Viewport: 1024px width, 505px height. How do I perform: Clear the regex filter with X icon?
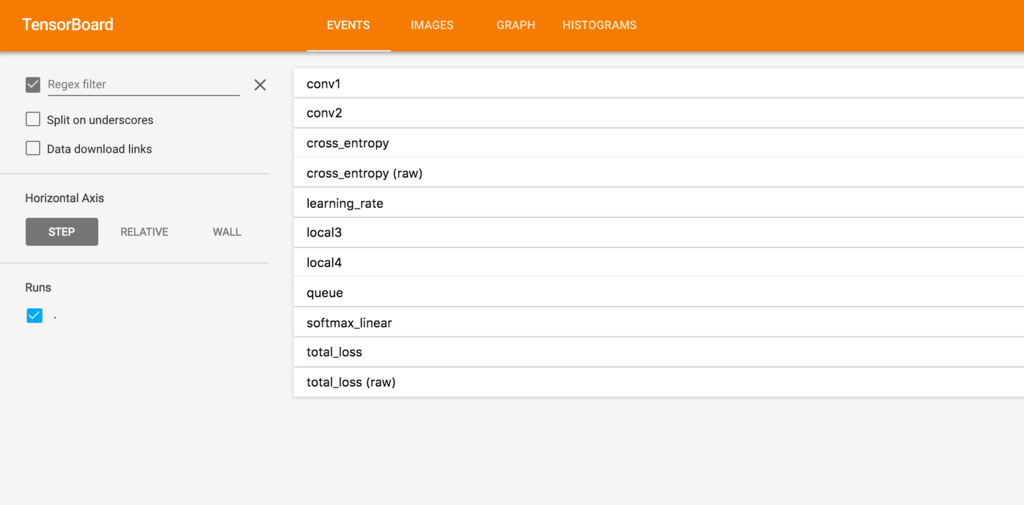tap(260, 85)
